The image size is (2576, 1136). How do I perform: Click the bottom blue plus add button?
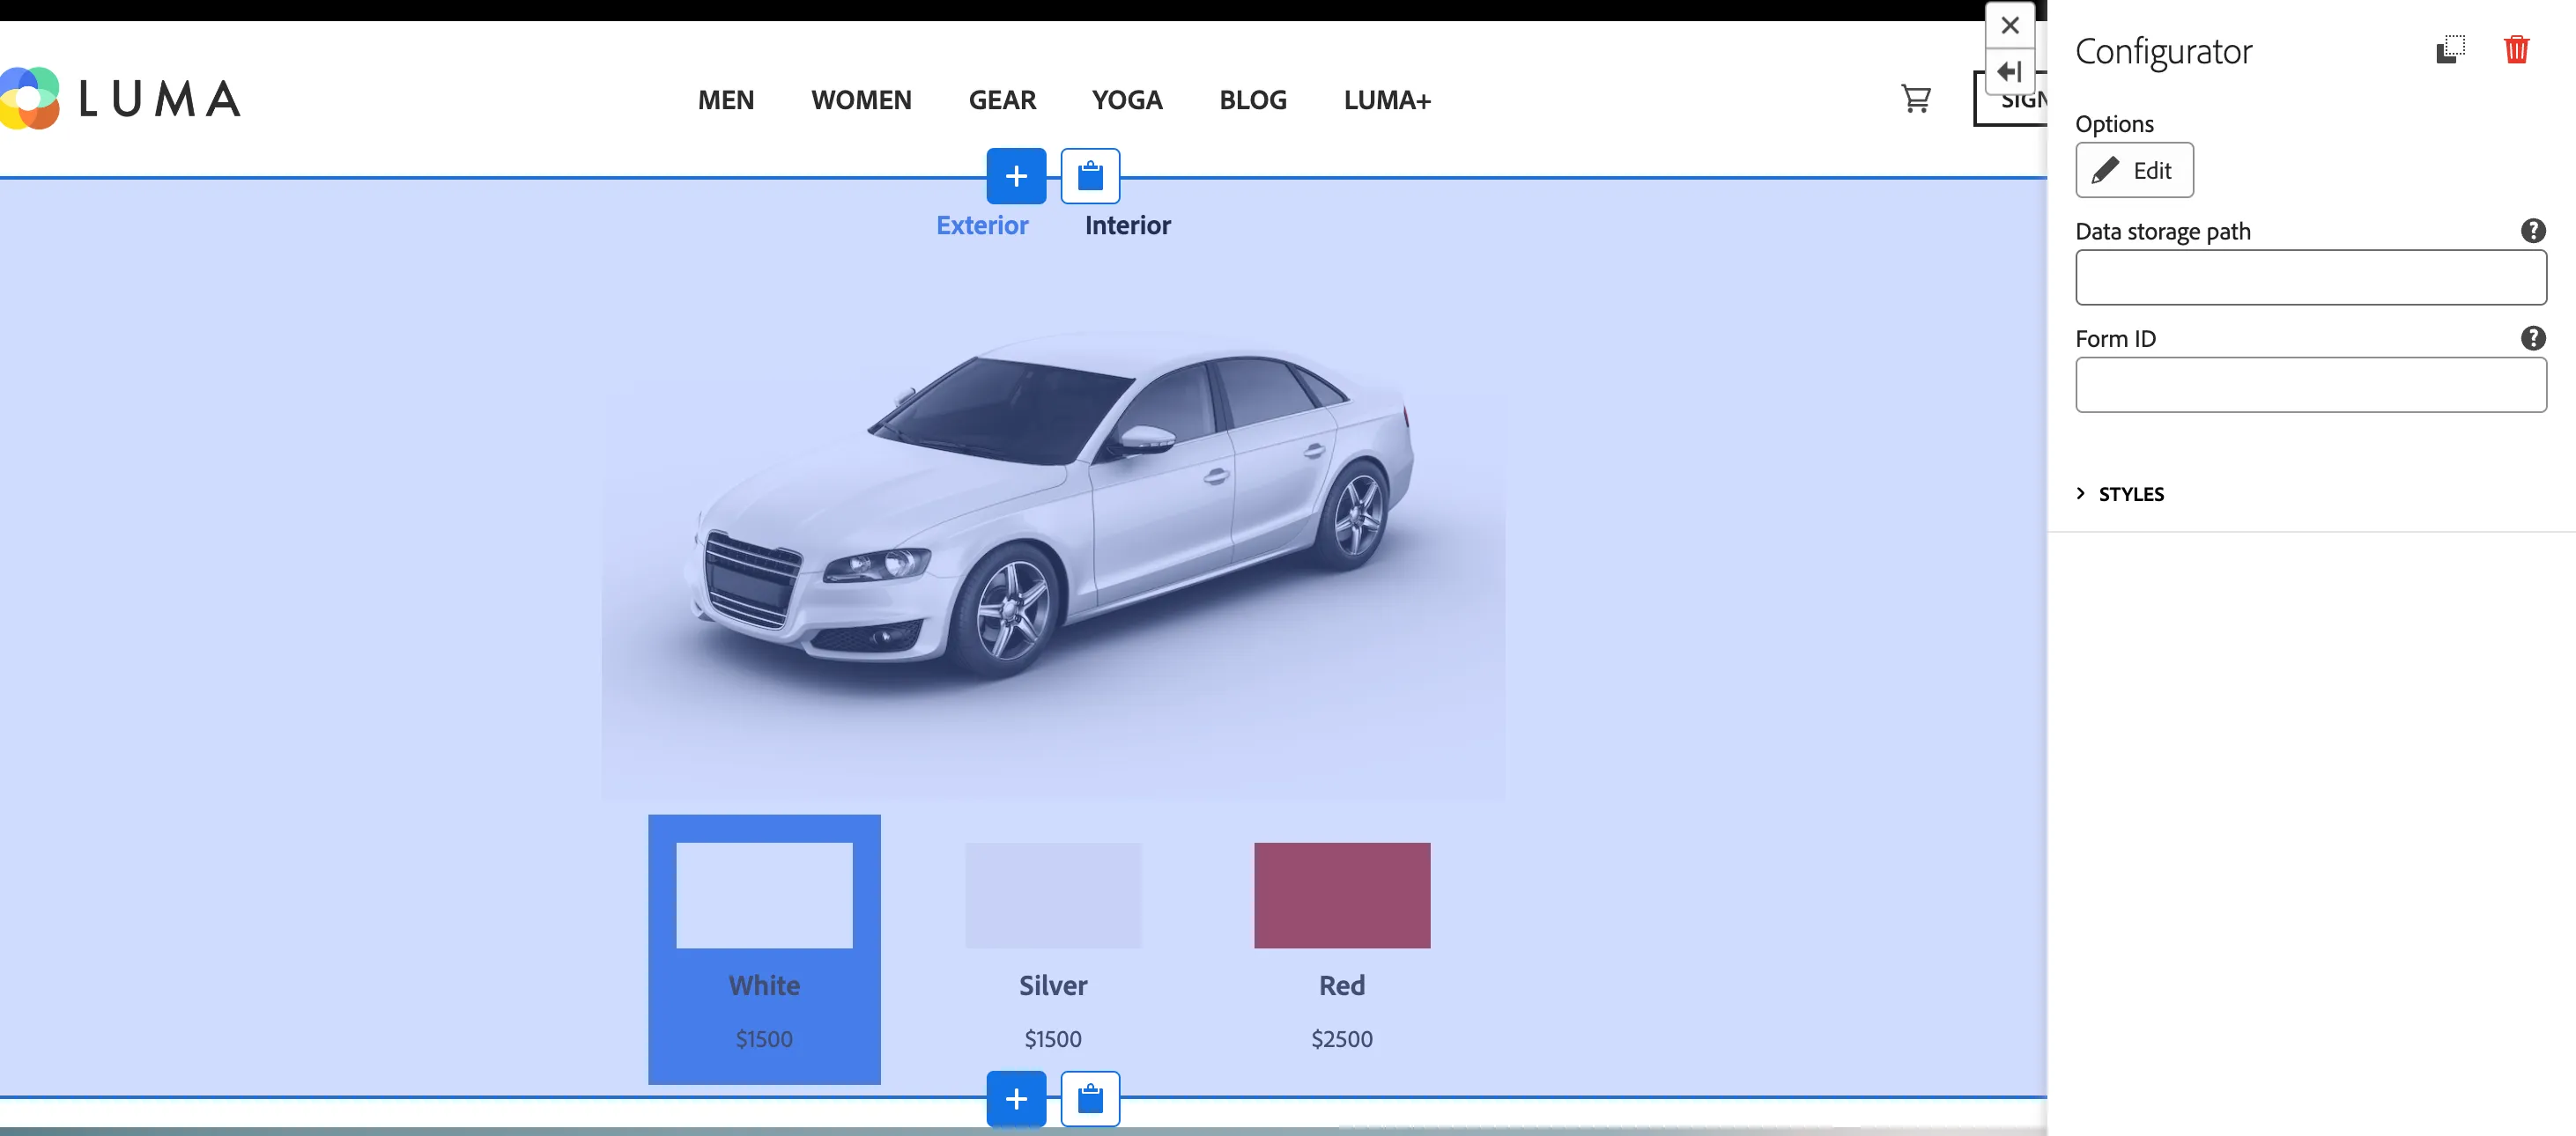point(1016,1099)
